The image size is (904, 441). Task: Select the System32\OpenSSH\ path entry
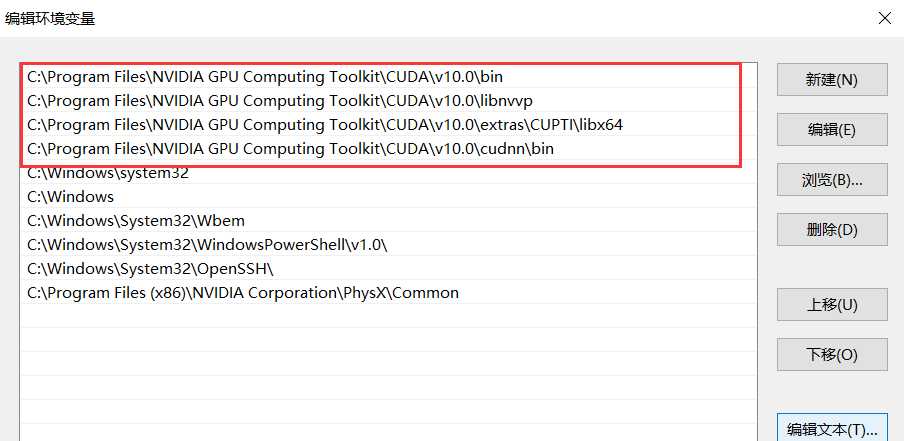pos(150,269)
